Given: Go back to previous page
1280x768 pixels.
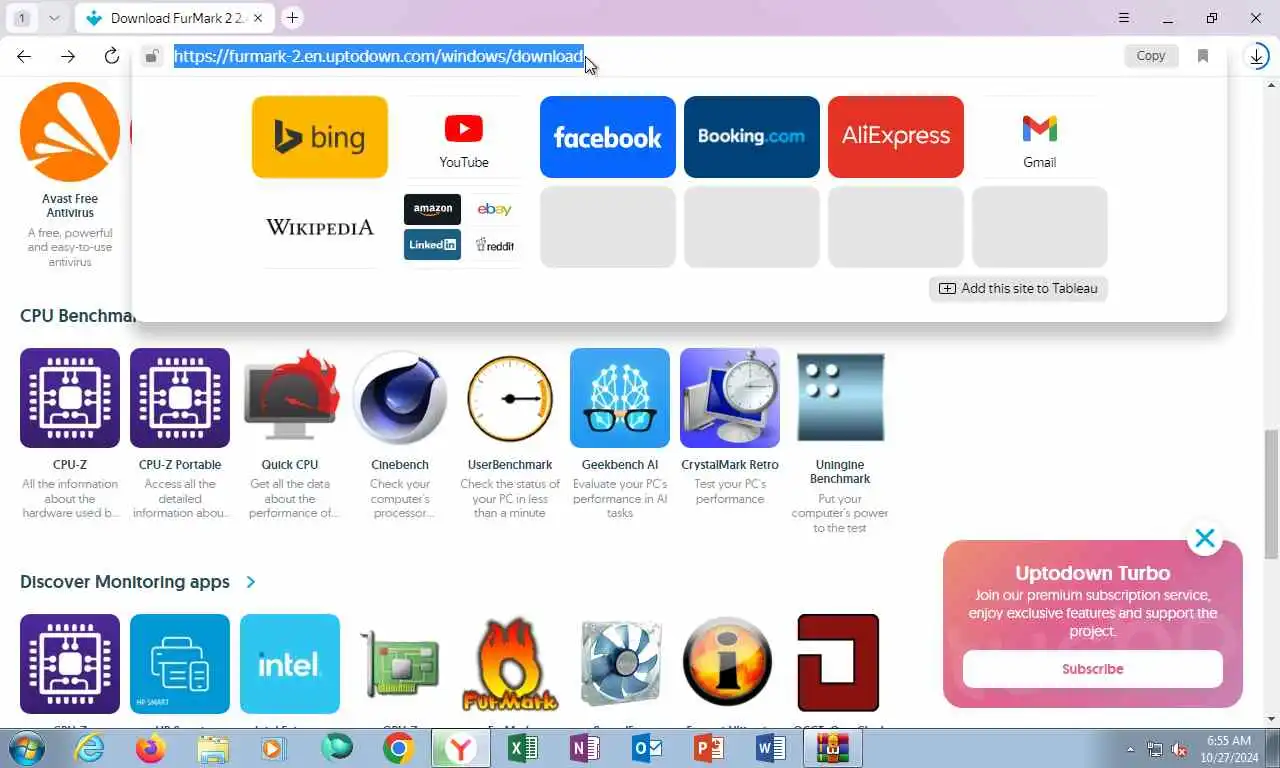Looking at the screenshot, I should tap(24, 56).
